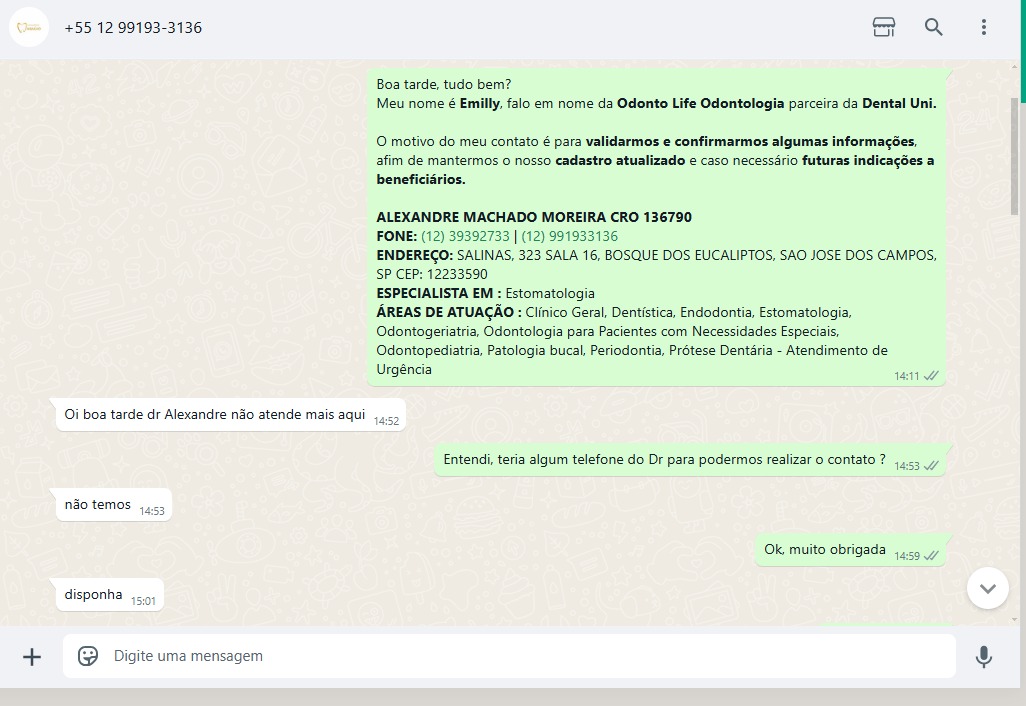The image size is (1026, 706).
Task: Open the emoji and sticker picker
Action: 88,656
